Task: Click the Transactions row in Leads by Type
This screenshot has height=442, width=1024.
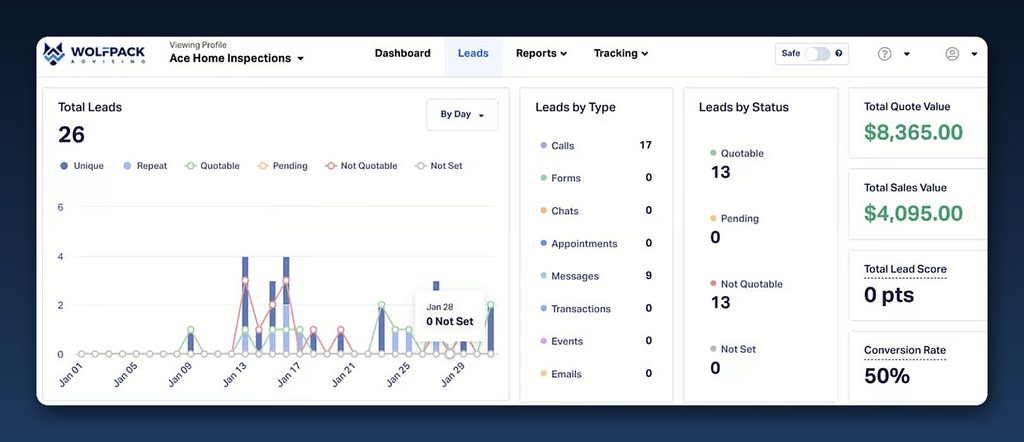Action: 596,309
